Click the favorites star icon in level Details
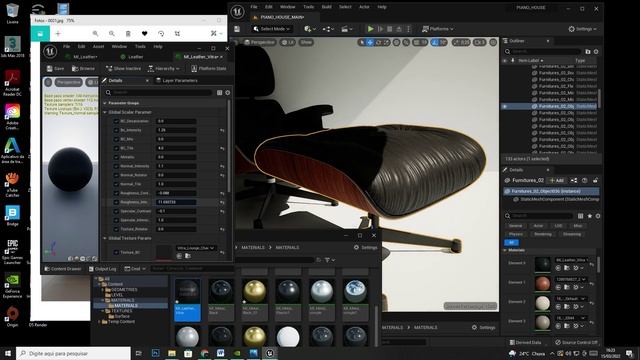Image resolution: width=640 pixels, height=360 pixels. pos(589,216)
